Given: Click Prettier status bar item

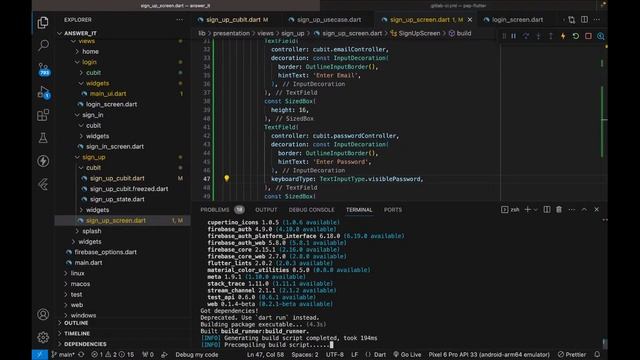Looking at the screenshot, I should (x=572, y=355).
